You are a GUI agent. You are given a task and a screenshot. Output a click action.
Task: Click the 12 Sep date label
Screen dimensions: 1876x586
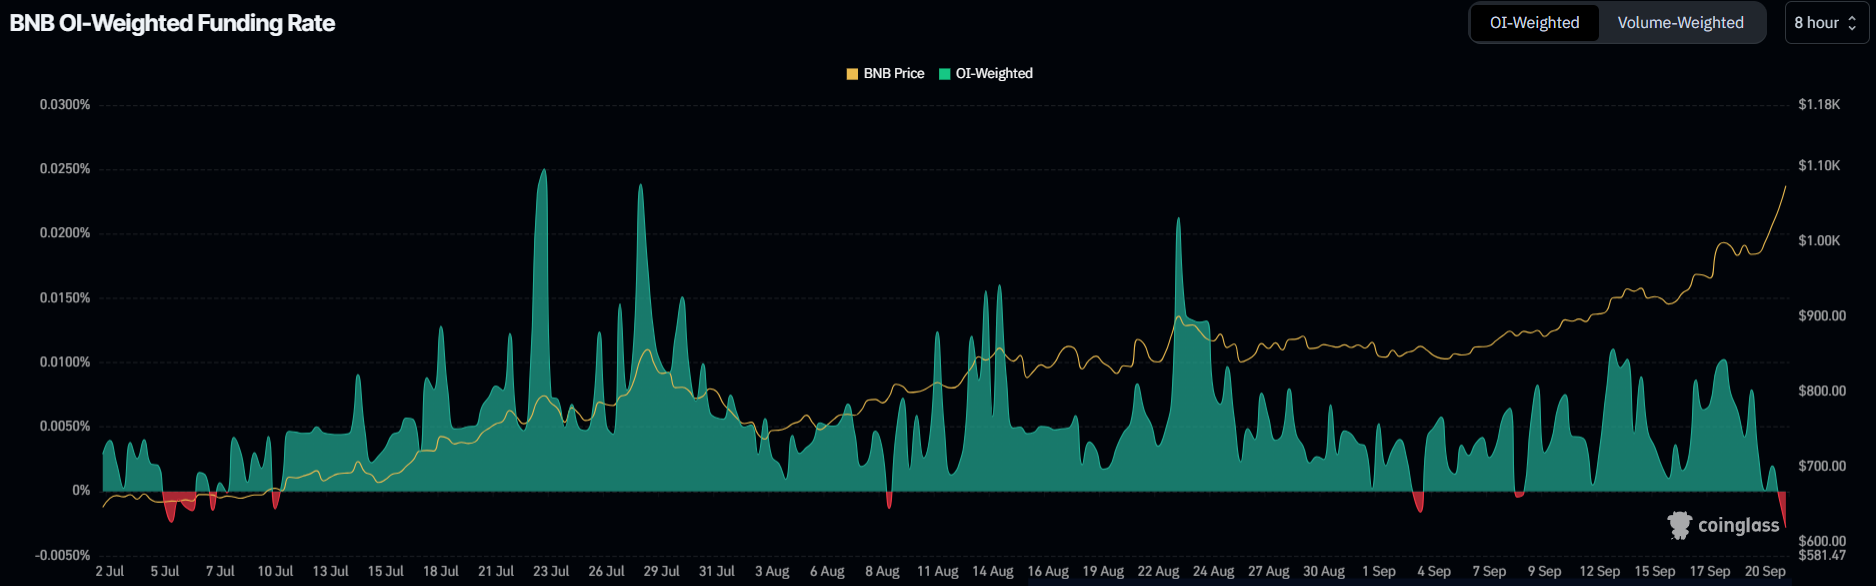click(x=1600, y=571)
